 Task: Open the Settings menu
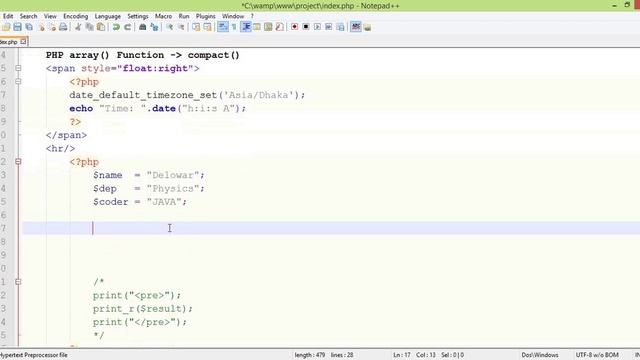[138, 16]
